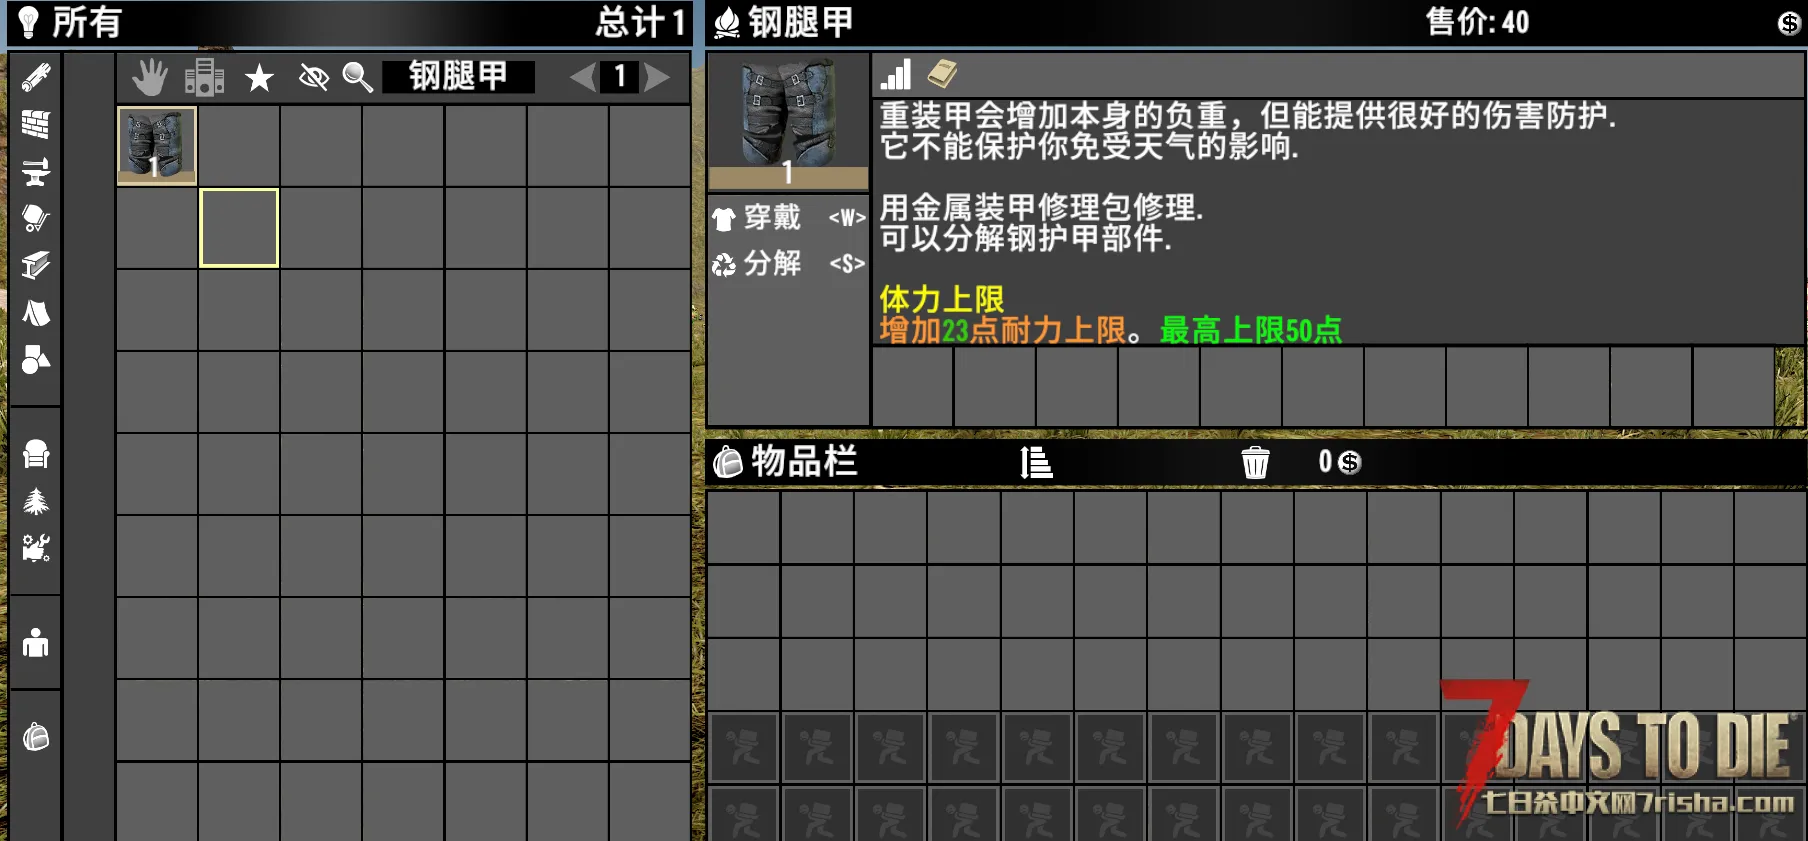Select the wood log category icon
This screenshot has height=841, width=1808.
click(36, 77)
